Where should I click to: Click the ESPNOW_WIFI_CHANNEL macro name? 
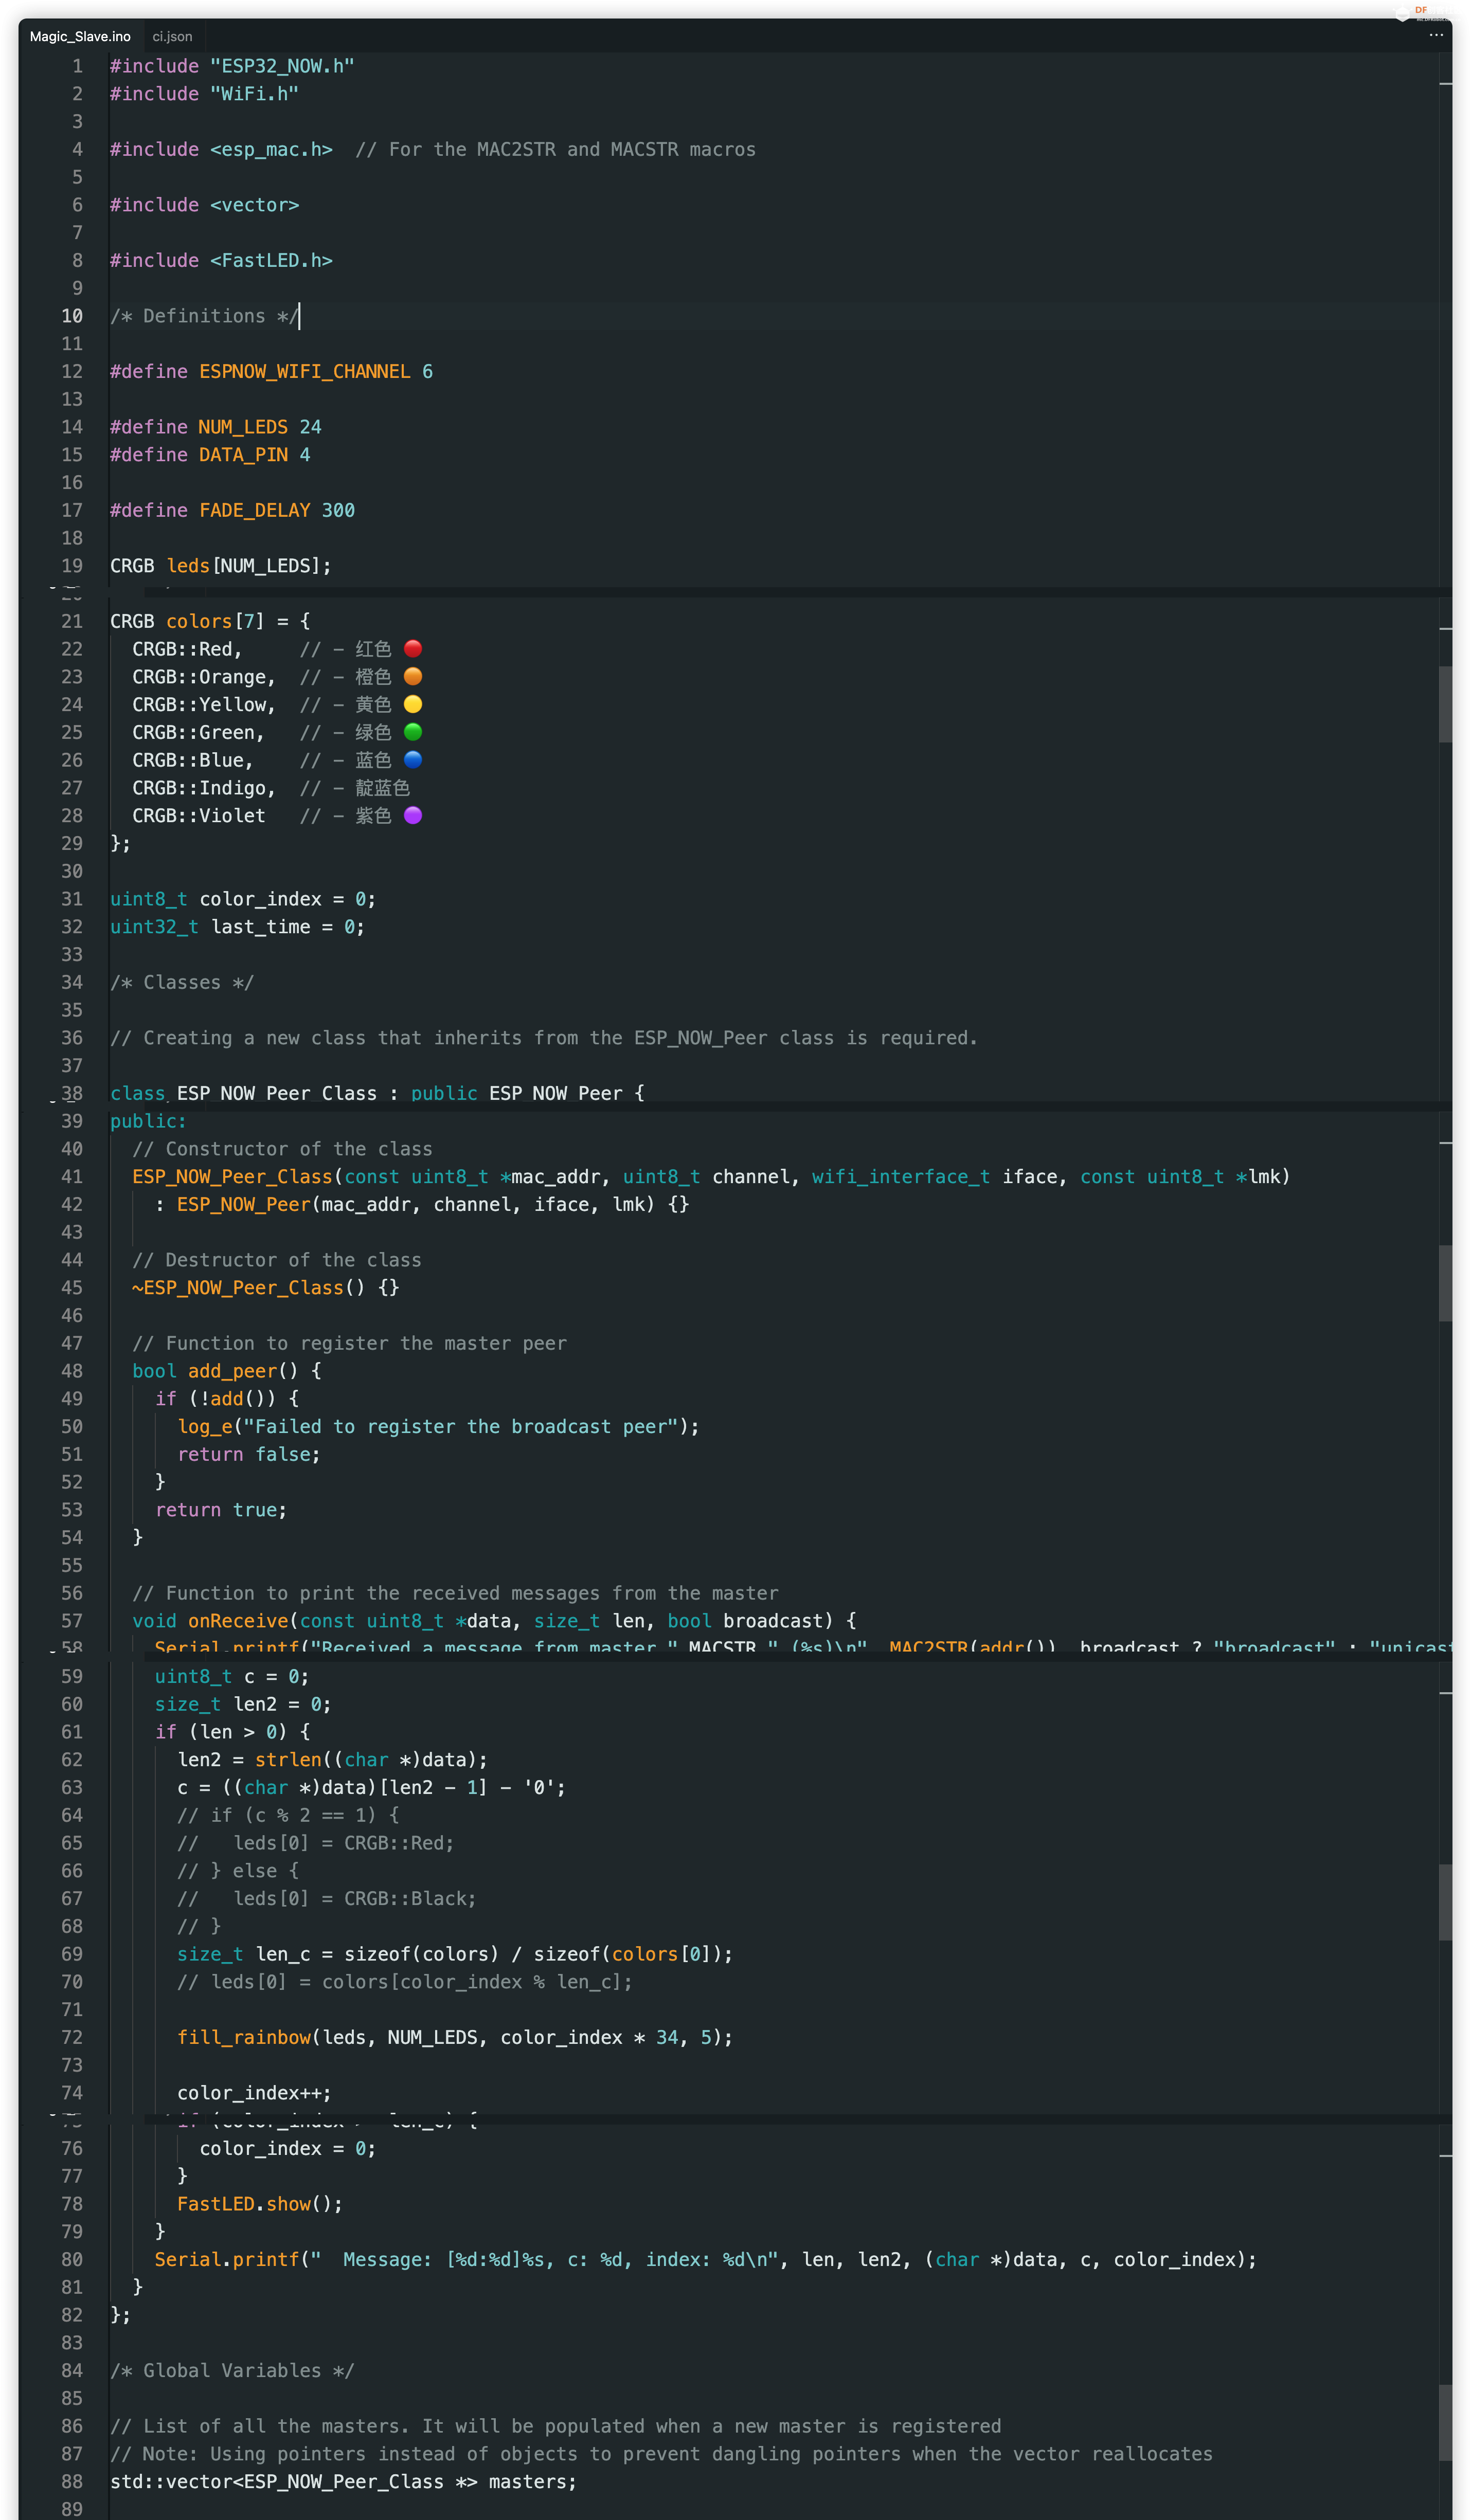pyautogui.click(x=304, y=372)
